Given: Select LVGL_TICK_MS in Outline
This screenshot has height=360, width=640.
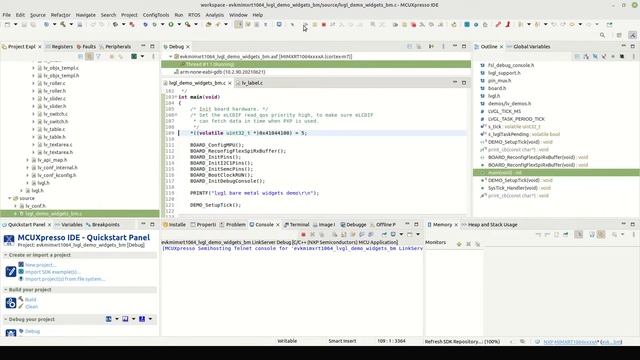Looking at the screenshot, I should (504, 111).
